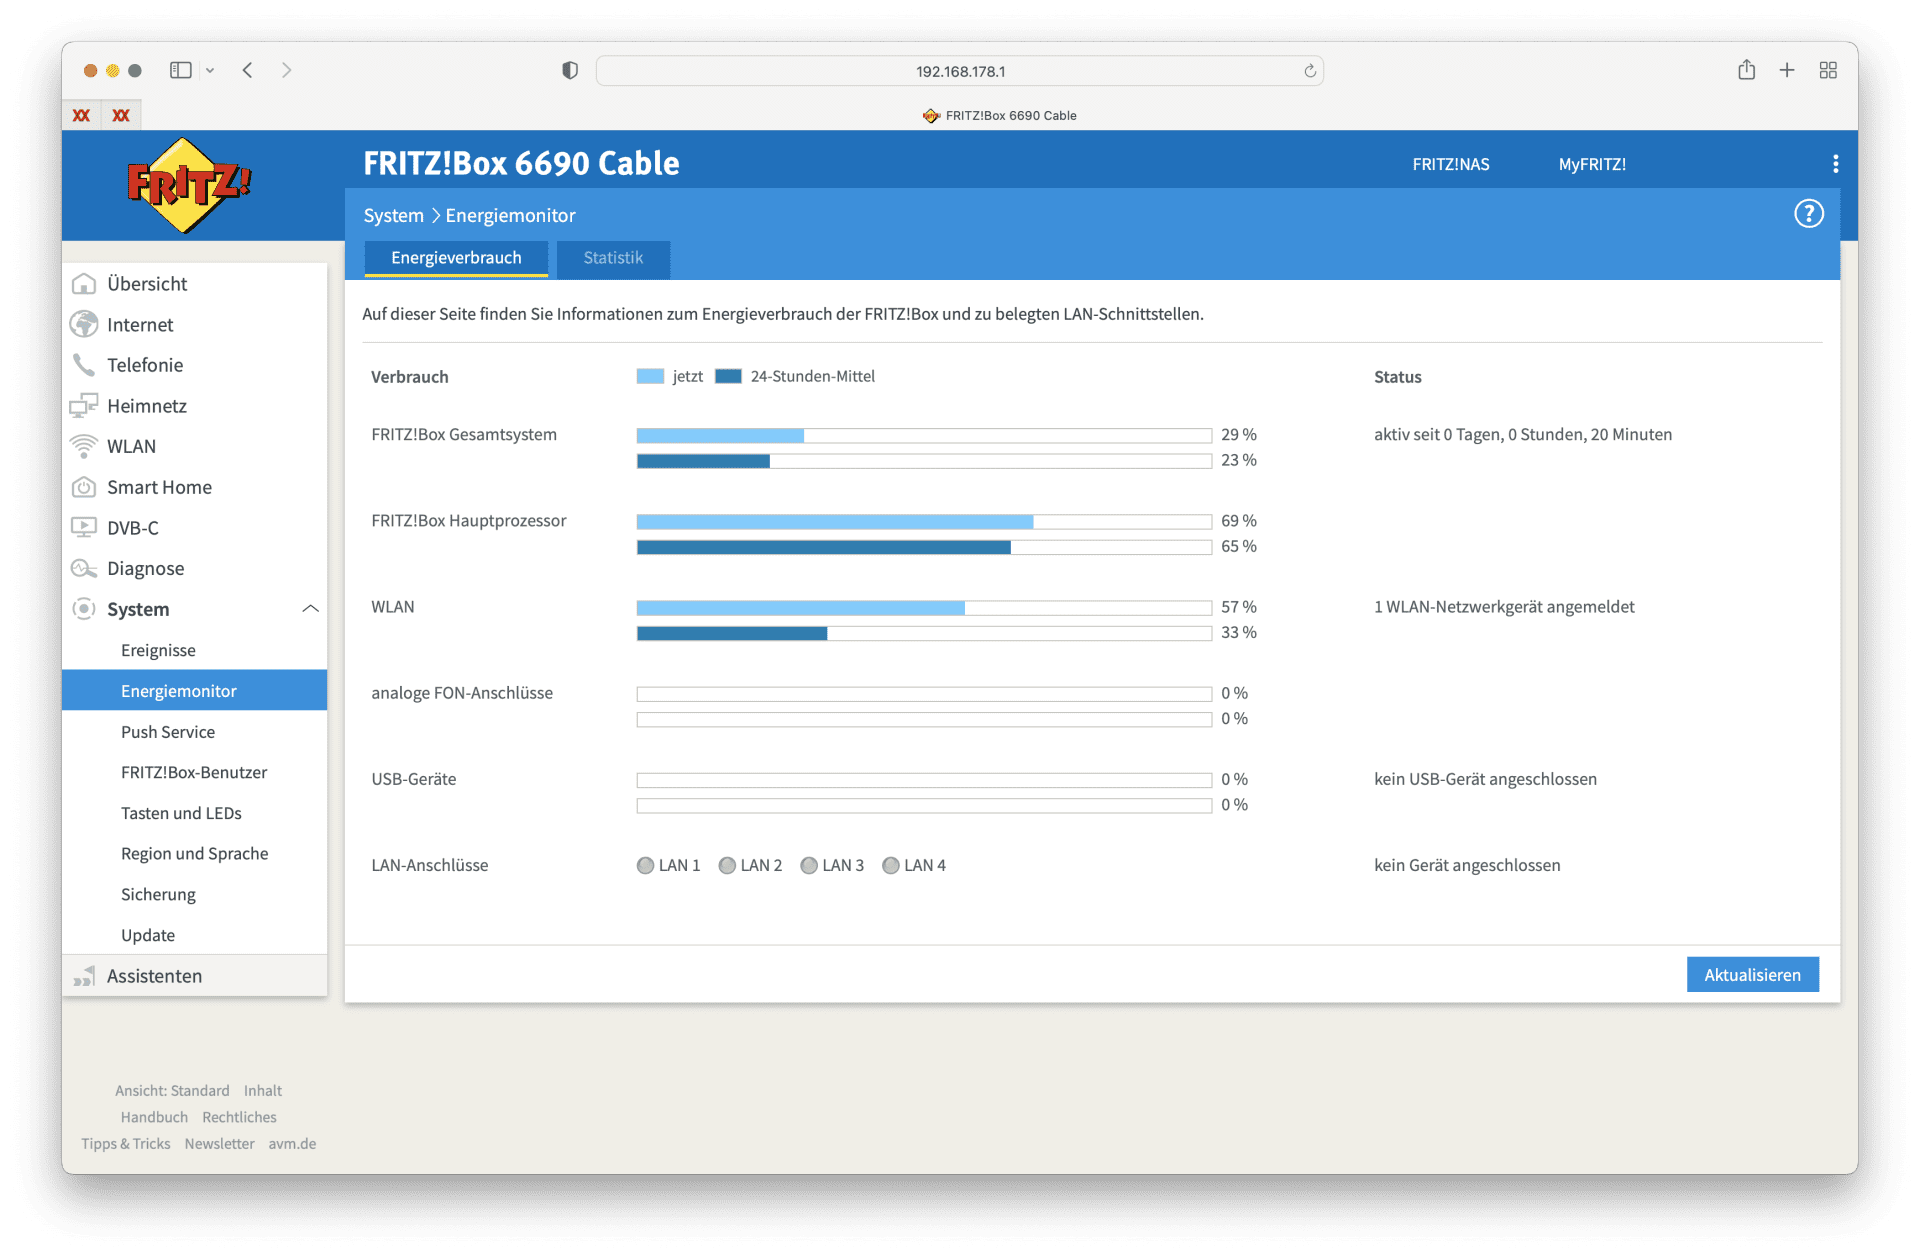Open the Inhalt footer link

(x=263, y=1091)
